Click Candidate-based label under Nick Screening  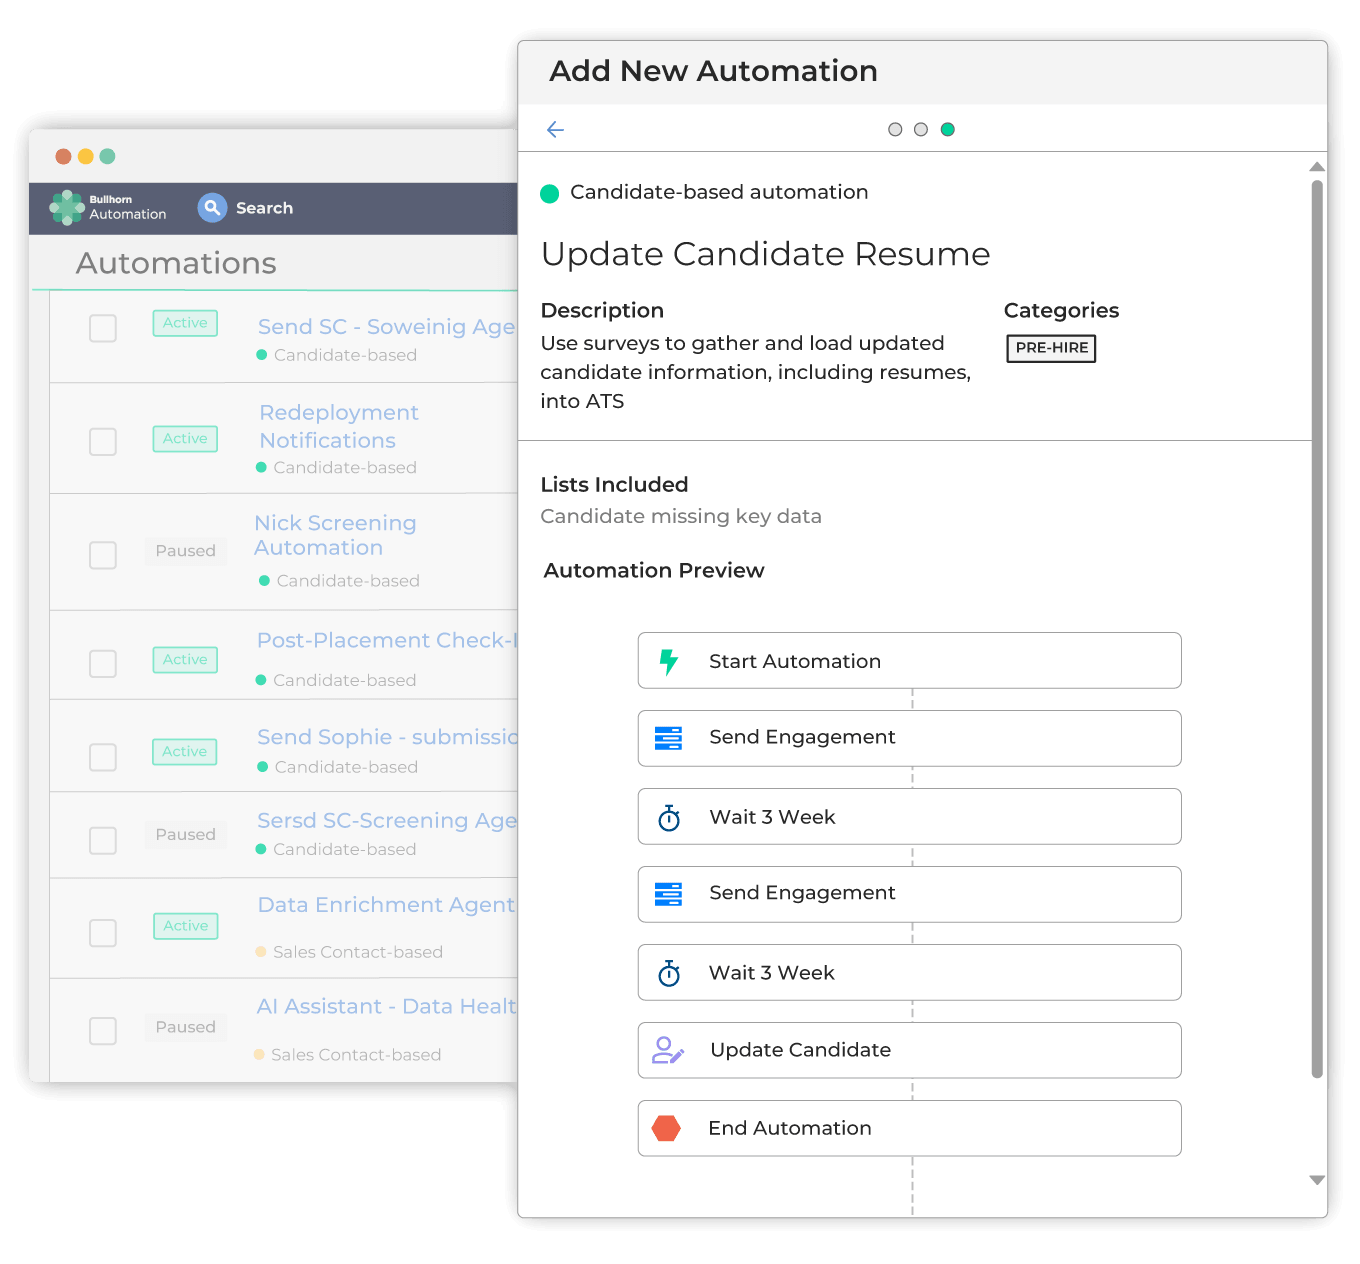(348, 581)
